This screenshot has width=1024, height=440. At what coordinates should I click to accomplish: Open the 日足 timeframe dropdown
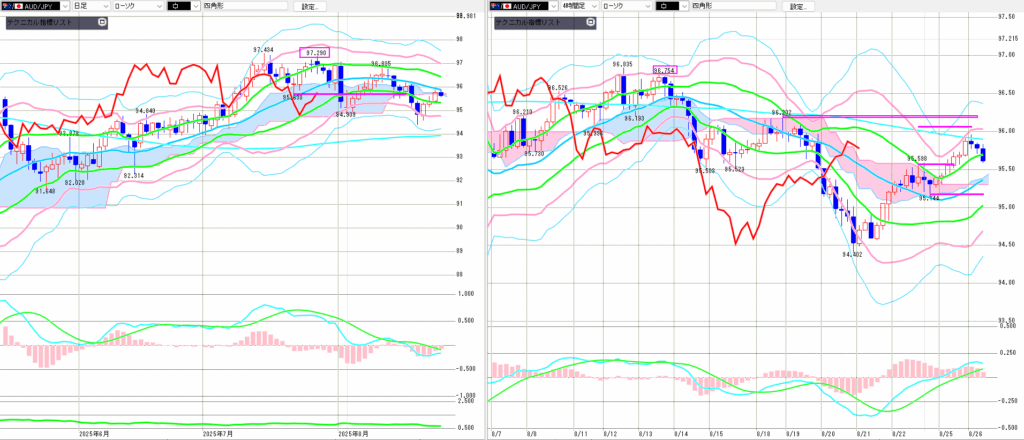click(x=91, y=6)
